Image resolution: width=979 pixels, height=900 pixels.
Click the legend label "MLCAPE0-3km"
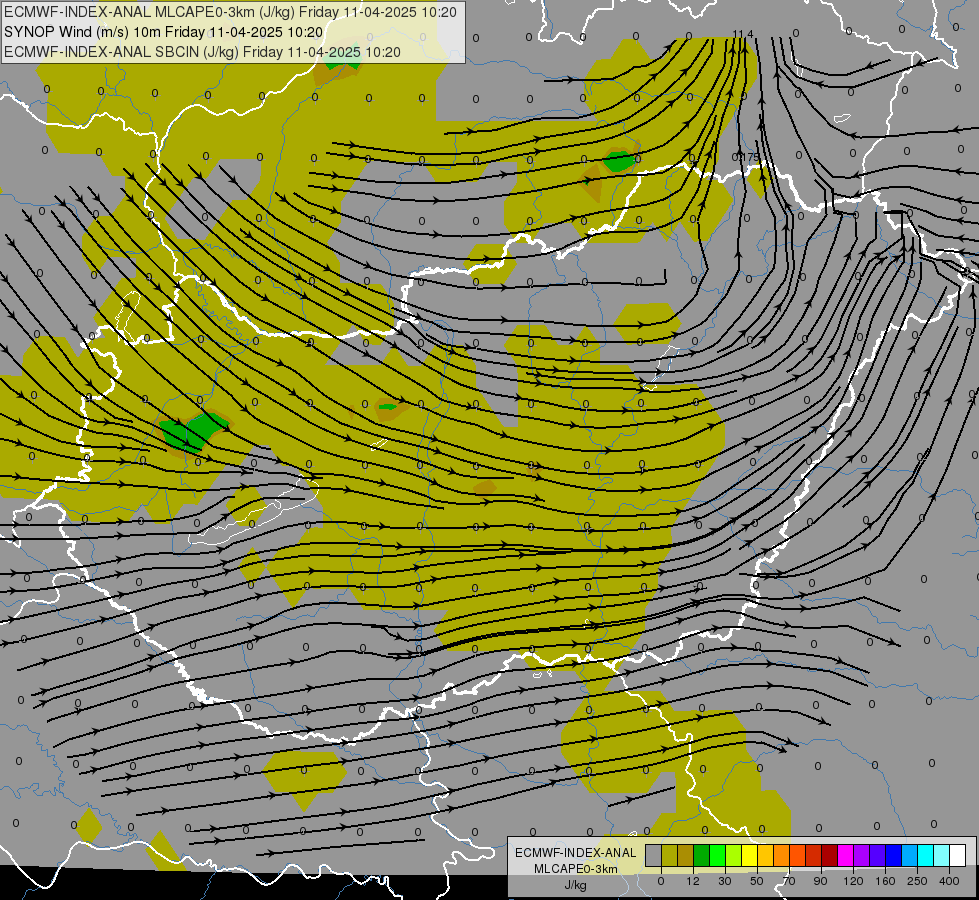[575, 869]
